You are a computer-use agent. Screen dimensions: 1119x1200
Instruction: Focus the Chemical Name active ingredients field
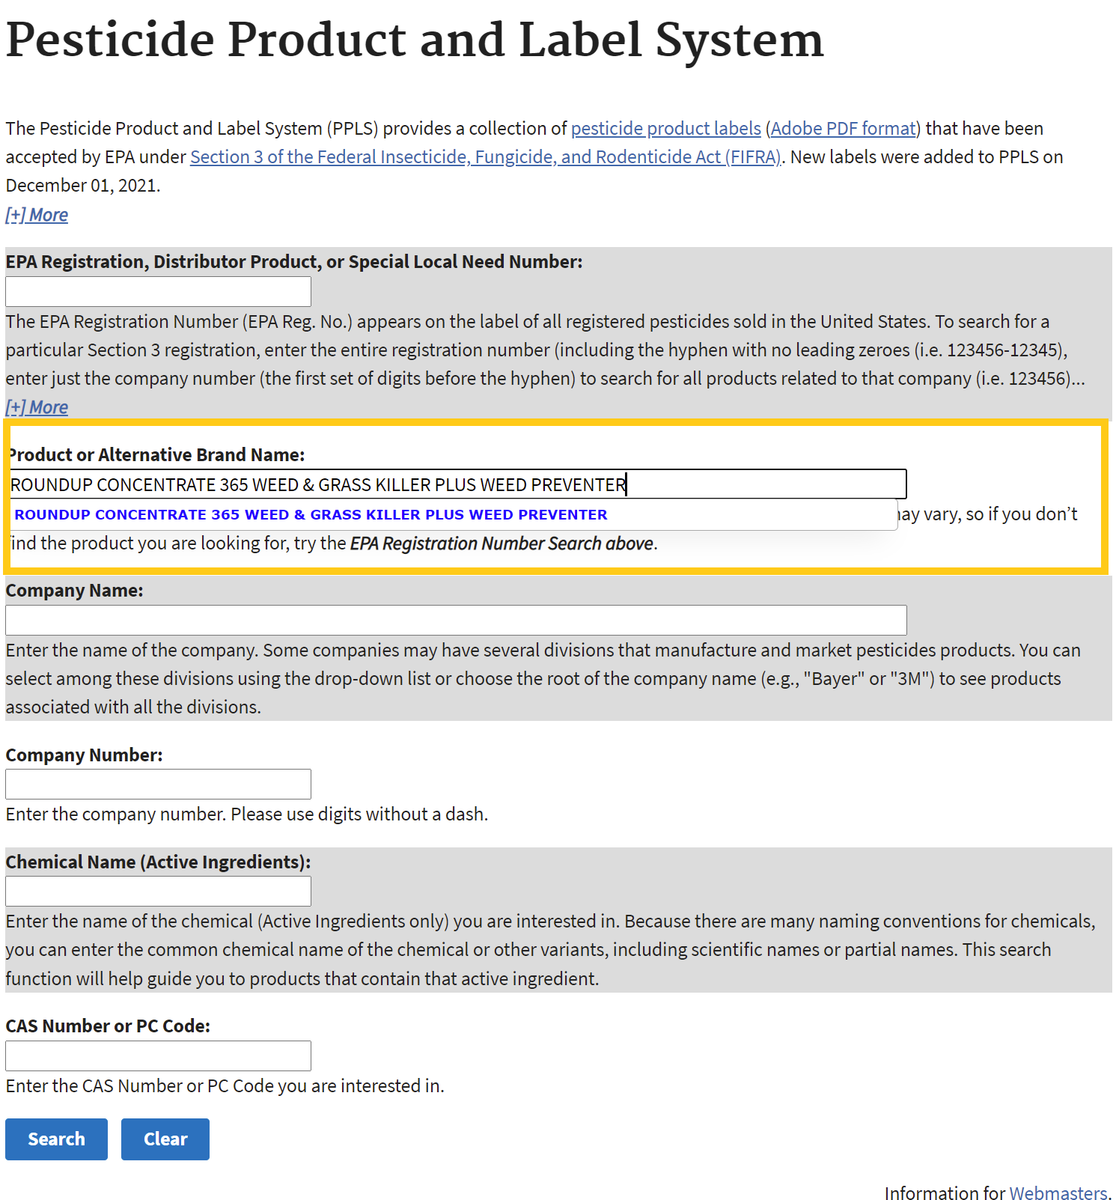tap(158, 891)
